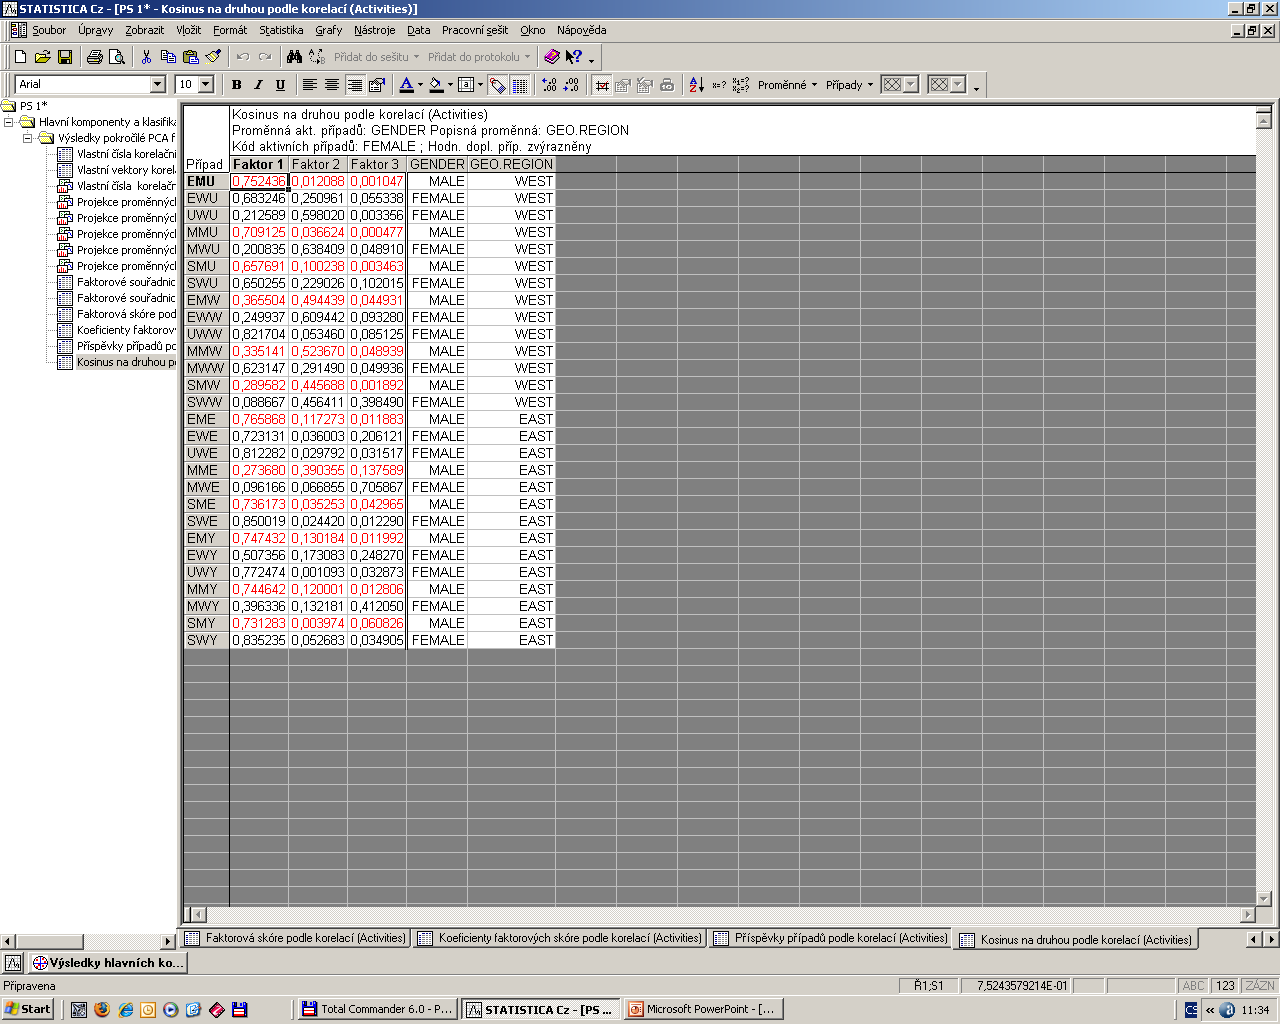
Task: Switch to Příspěvky případů podle korelací tab
Action: pos(829,938)
